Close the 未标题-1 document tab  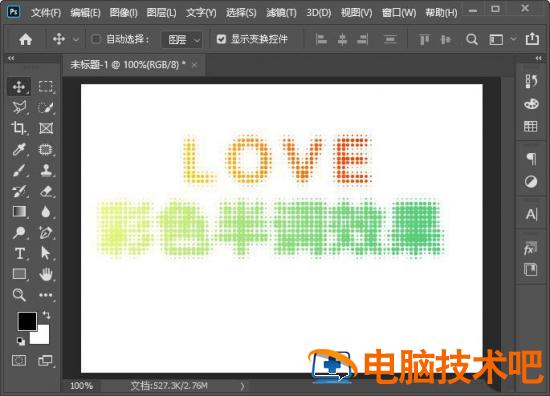click(x=194, y=65)
